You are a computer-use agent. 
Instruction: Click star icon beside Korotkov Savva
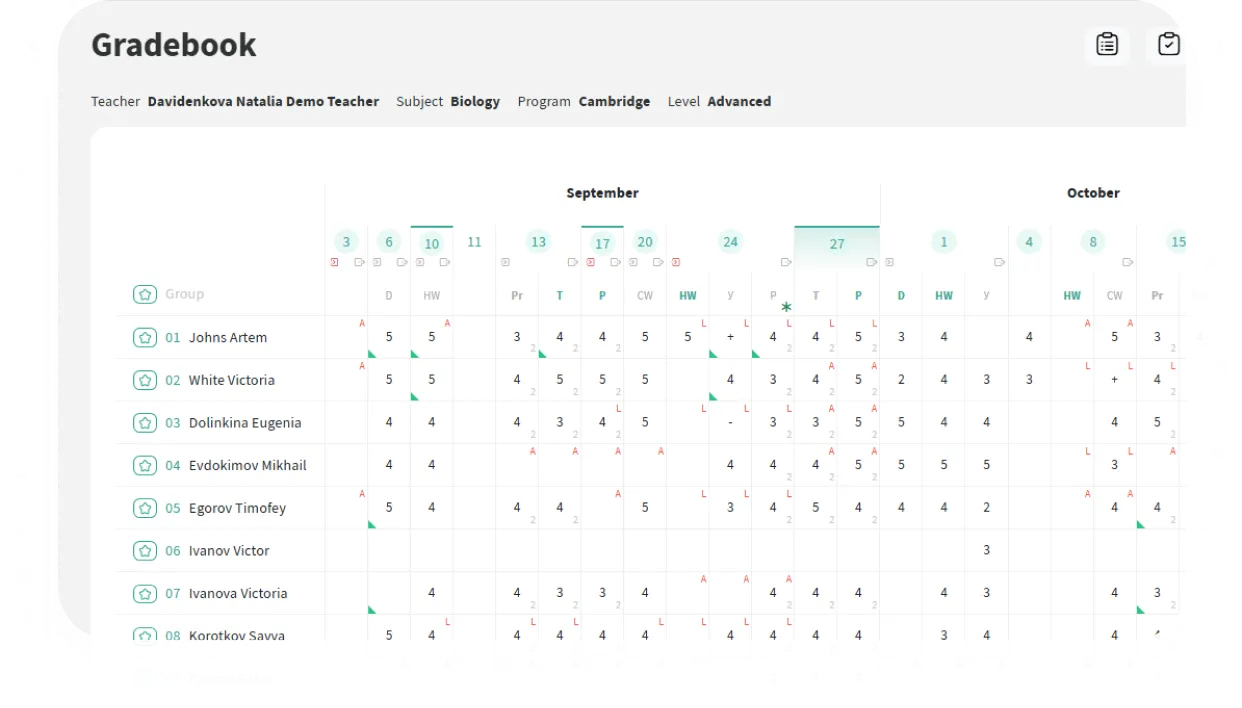click(145, 636)
